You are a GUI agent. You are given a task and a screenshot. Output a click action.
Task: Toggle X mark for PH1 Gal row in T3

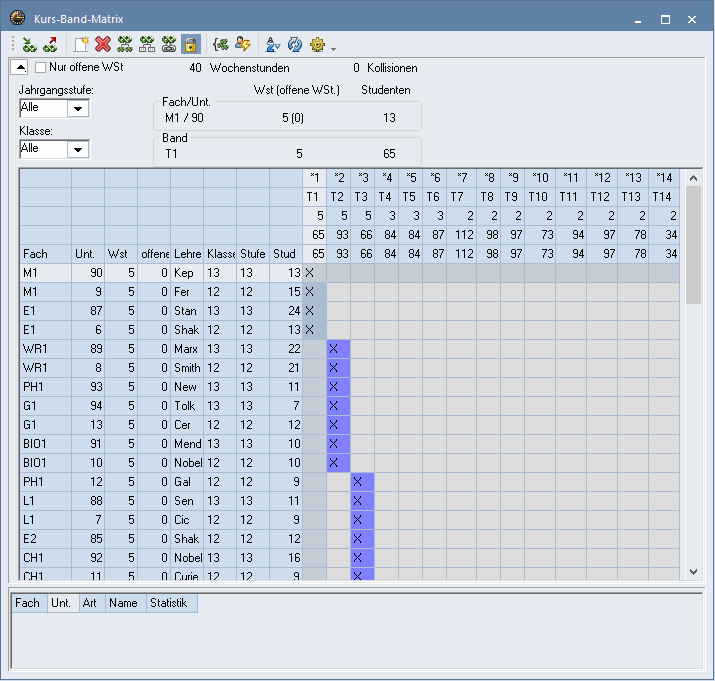[363, 482]
